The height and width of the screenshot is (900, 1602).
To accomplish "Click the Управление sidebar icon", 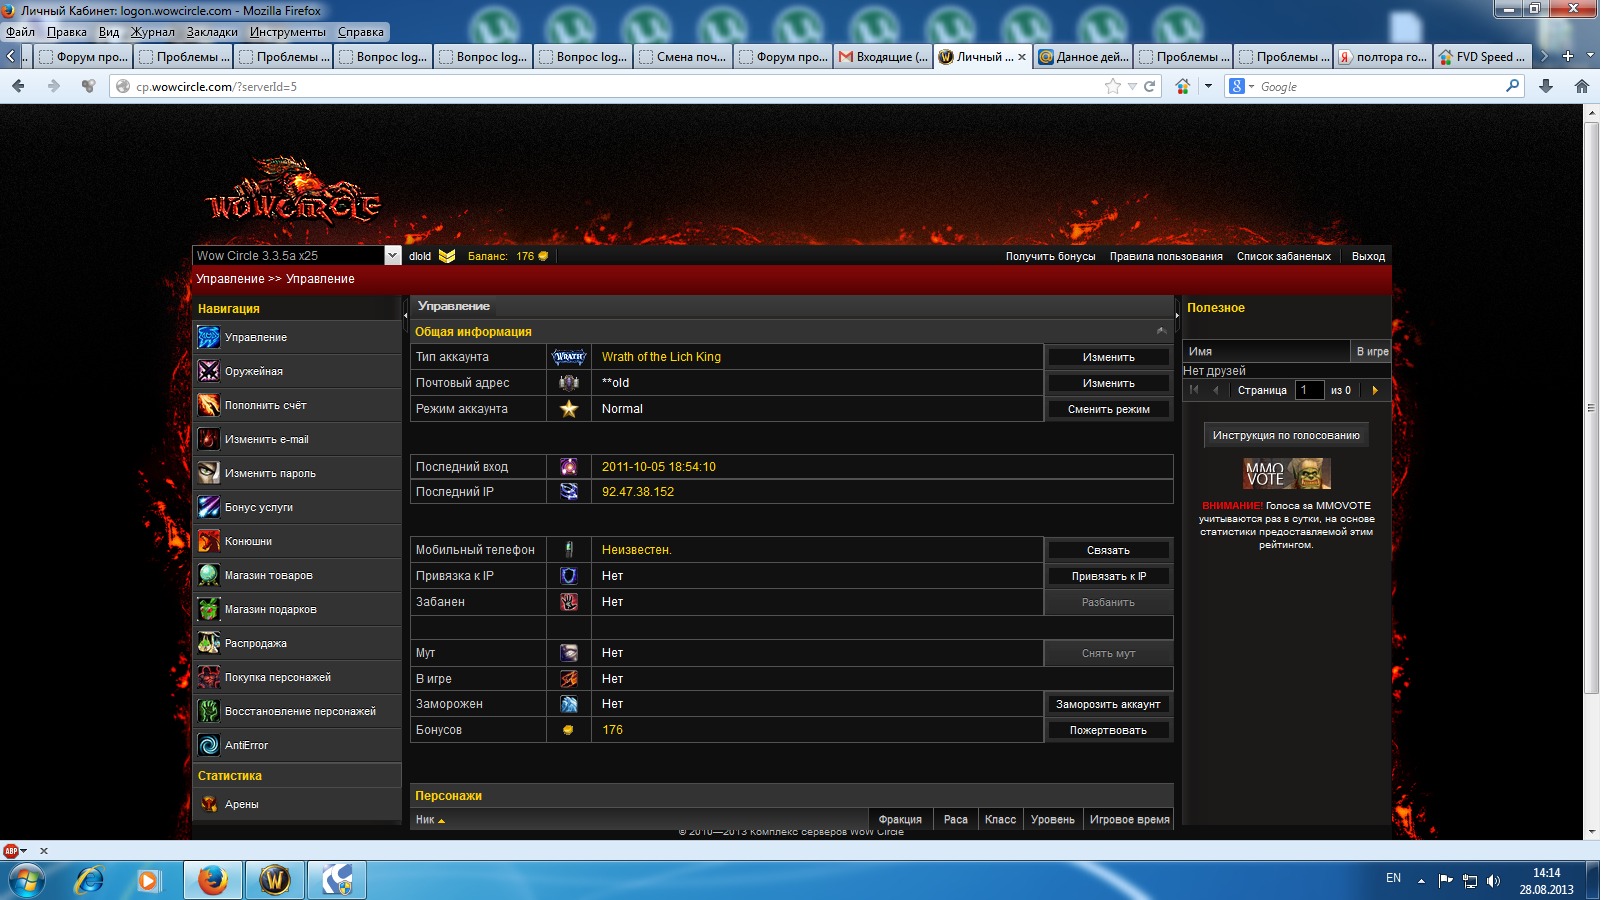I will (208, 338).
